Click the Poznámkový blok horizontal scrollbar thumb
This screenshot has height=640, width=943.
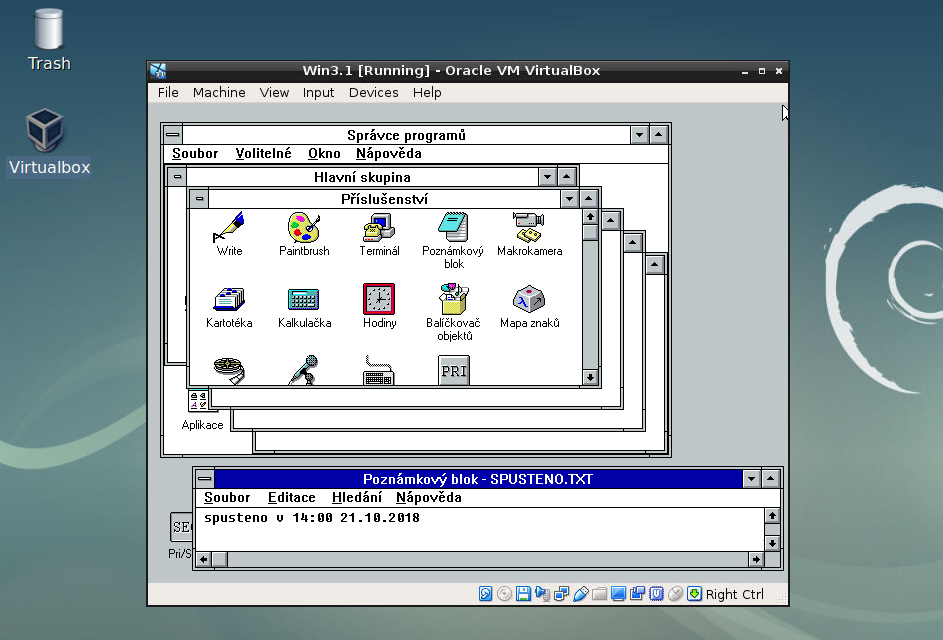click(220, 559)
